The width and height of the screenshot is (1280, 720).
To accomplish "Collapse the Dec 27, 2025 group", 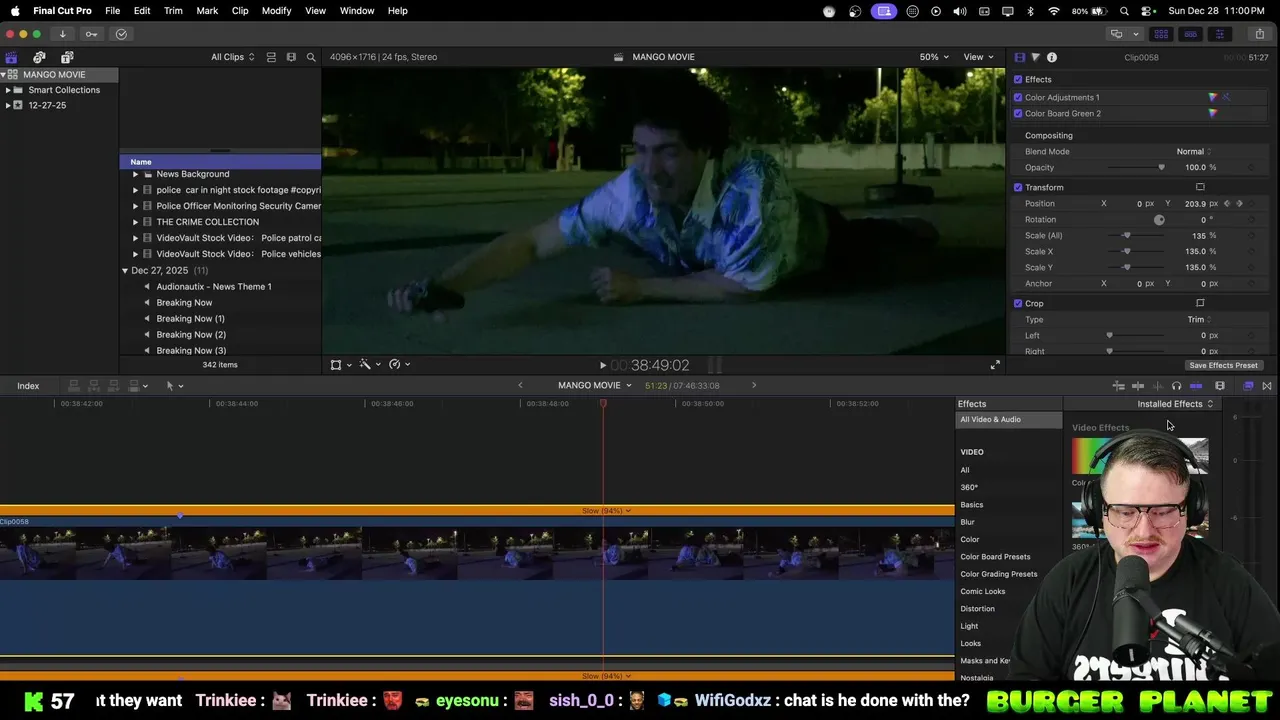I will [x=125, y=271].
